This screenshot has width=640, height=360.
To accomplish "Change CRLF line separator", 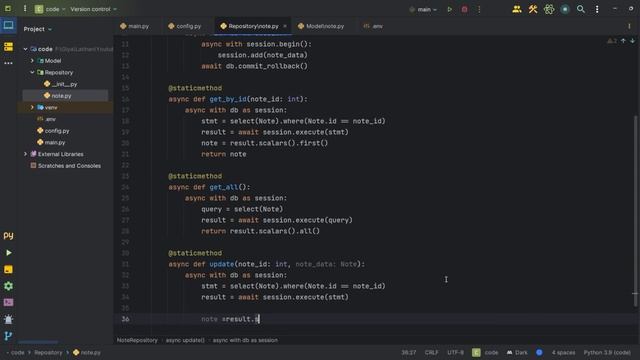I will [x=431, y=352].
